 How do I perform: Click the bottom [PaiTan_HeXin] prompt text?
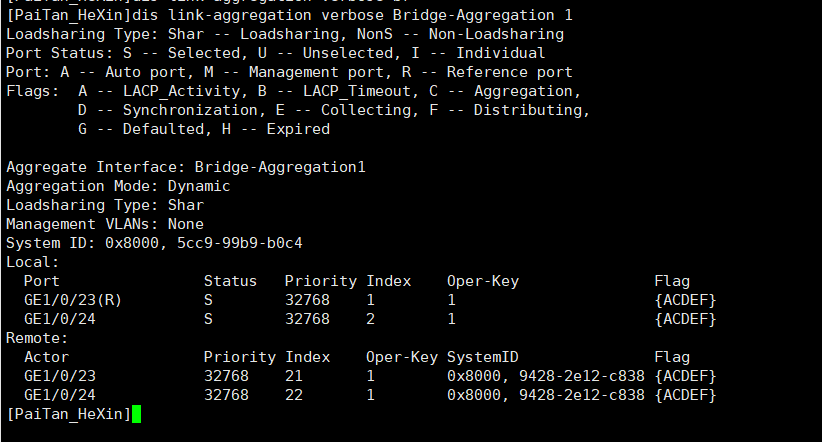(x=68, y=413)
